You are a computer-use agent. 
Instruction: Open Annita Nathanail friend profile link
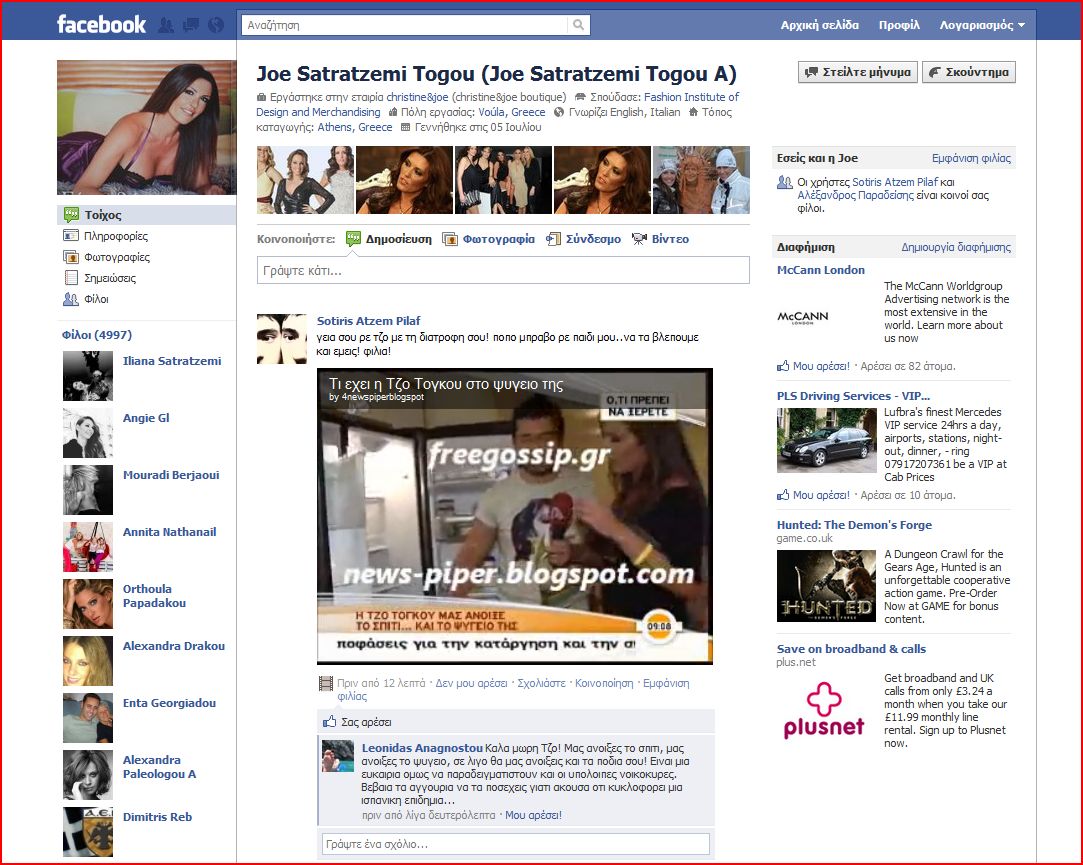(169, 532)
